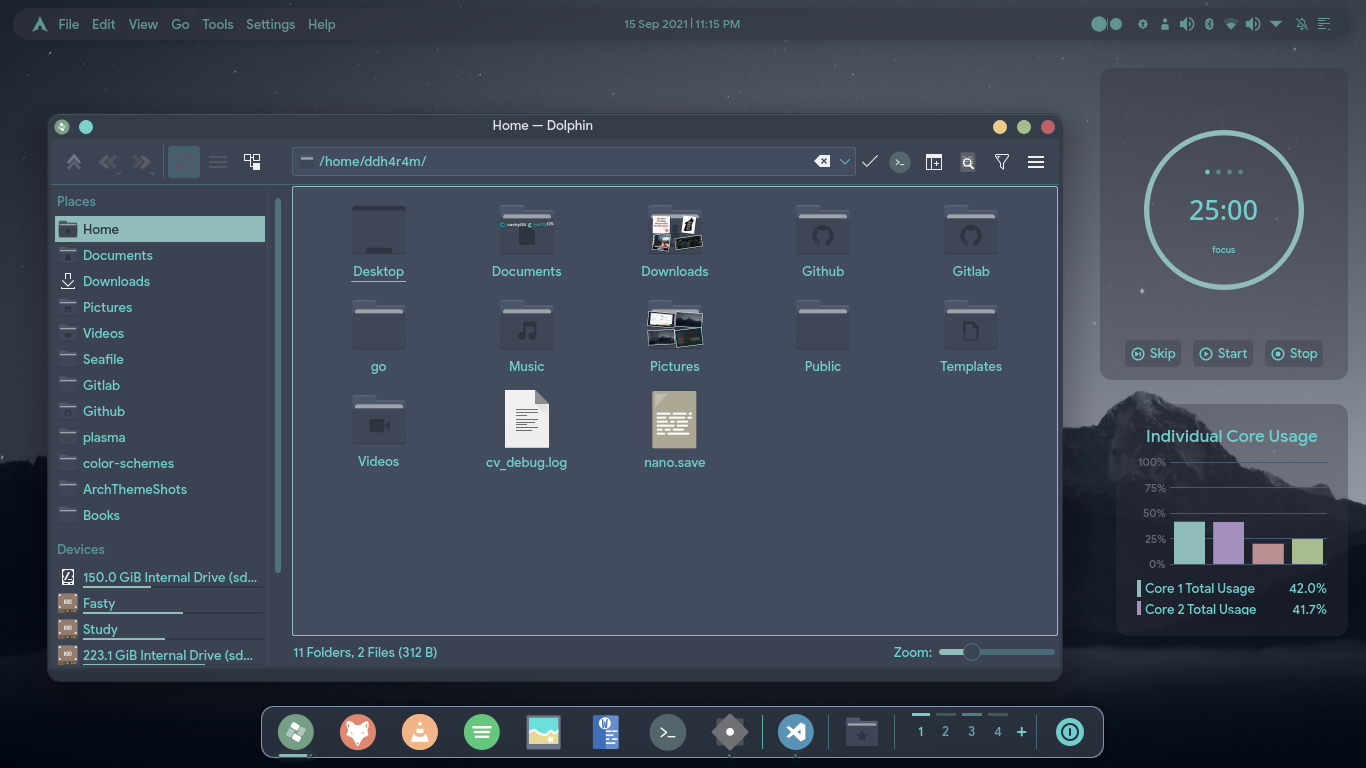
Task: Open the Study device
Action: 160,629
